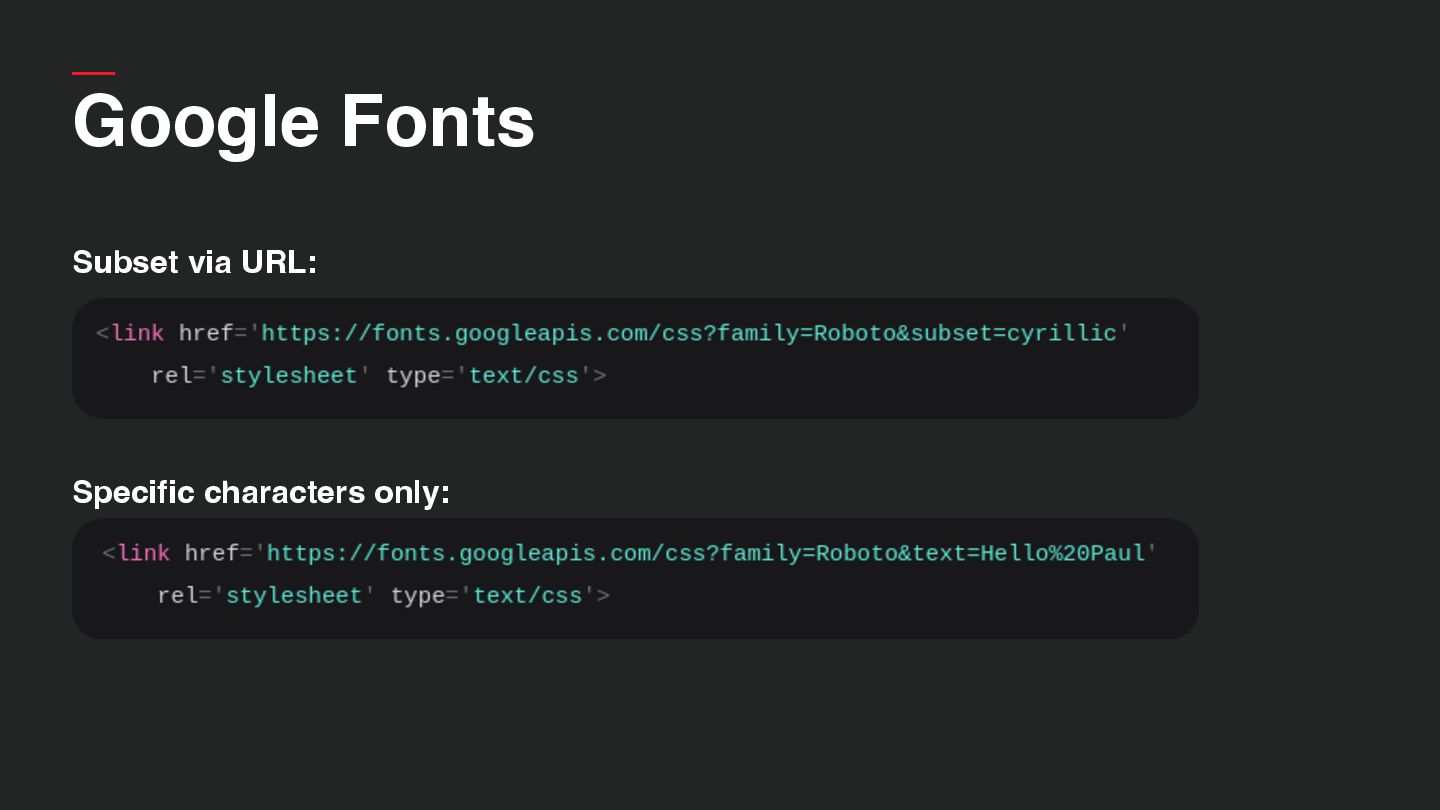1440x810 pixels.
Task: Click 'link' tag in first code block
Action: click(138, 333)
